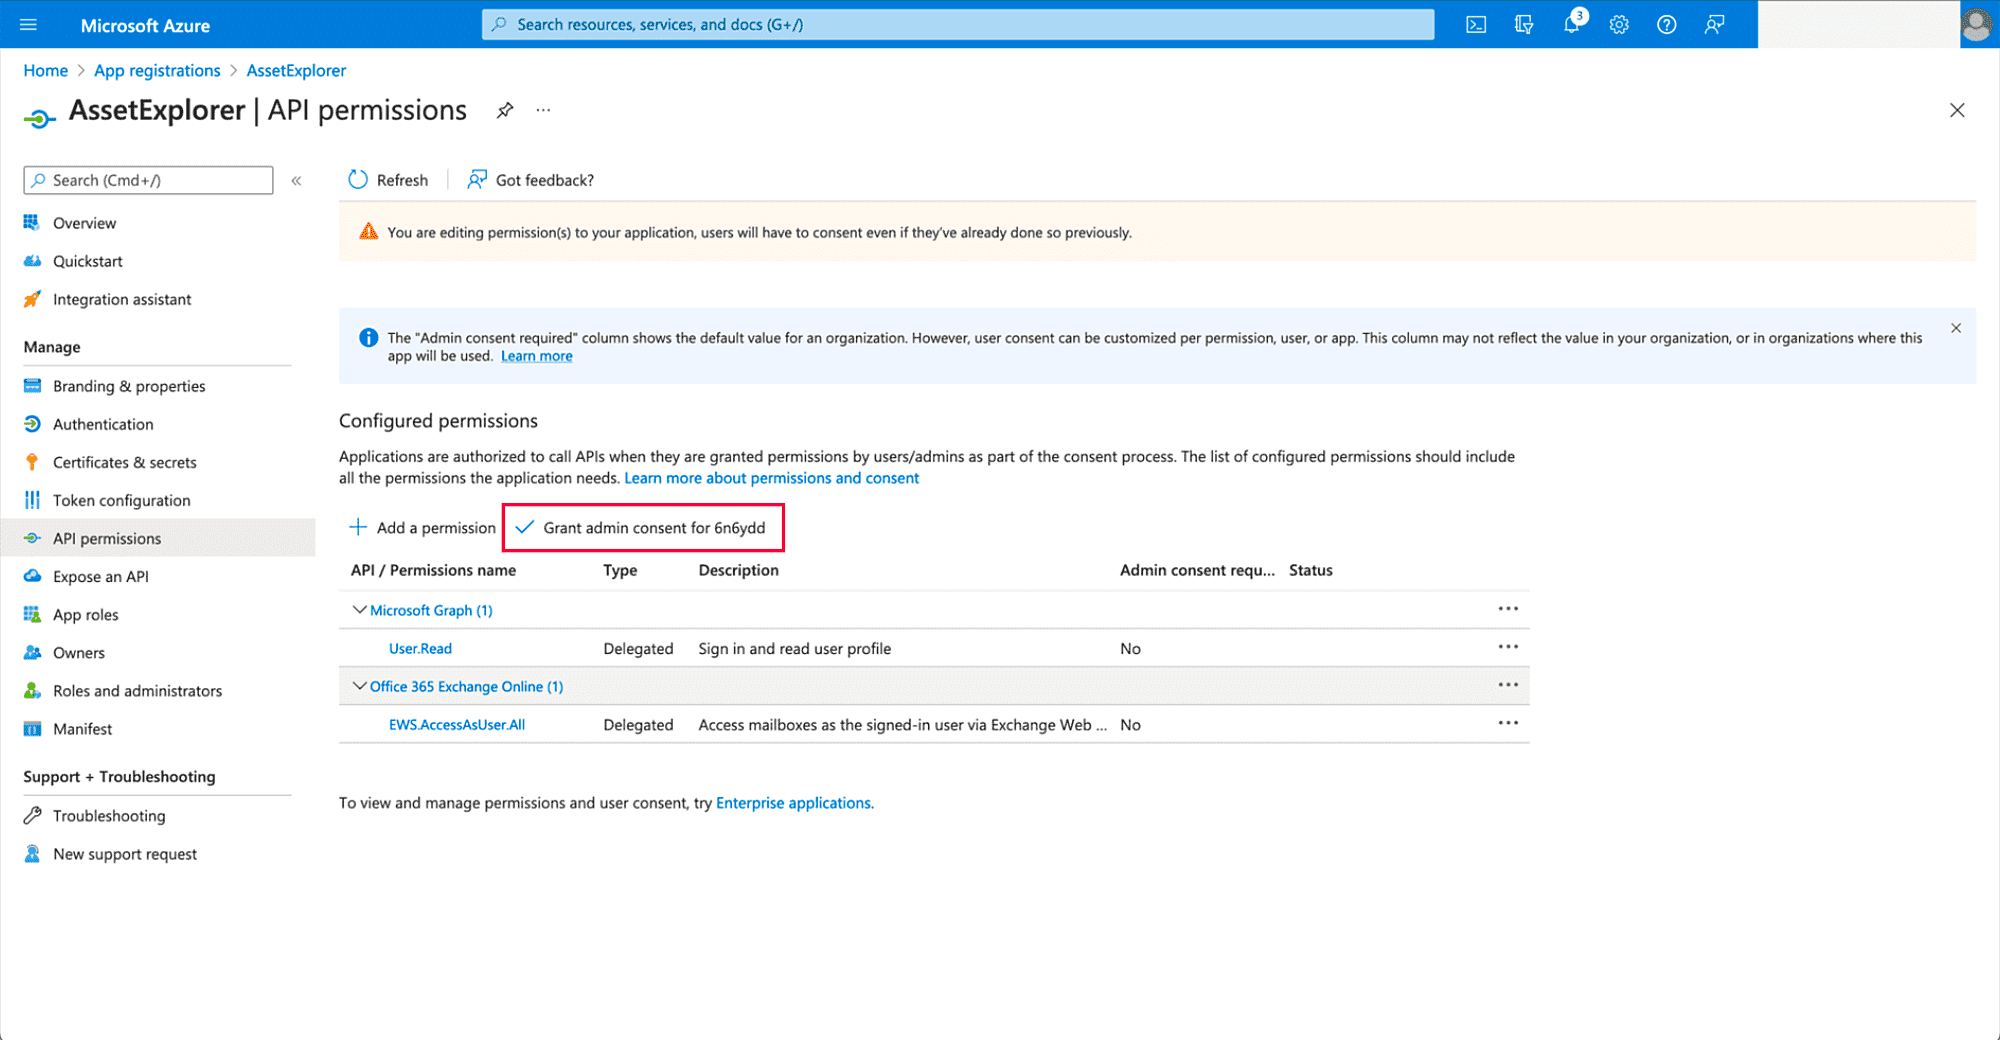Collapse the left sidebar menu

click(296, 181)
